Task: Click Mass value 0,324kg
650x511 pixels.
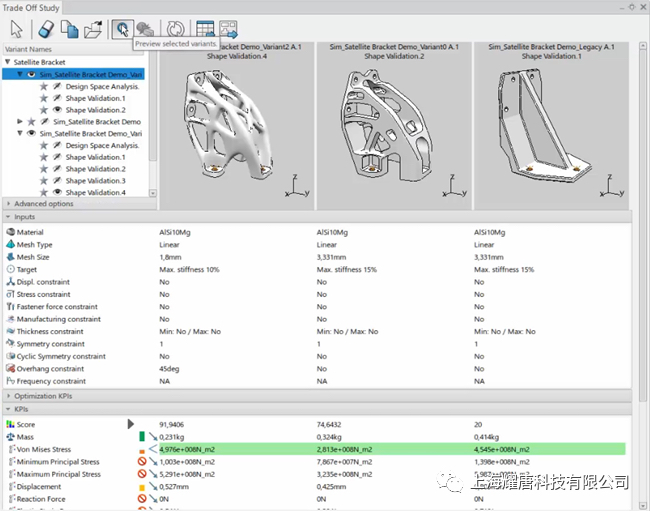Action: tap(329, 437)
